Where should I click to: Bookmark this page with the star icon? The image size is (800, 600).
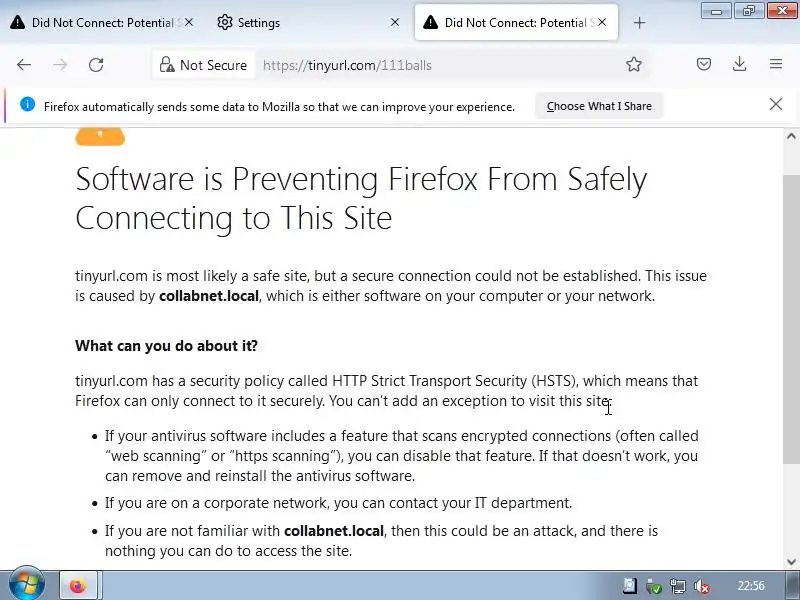(633, 65)
